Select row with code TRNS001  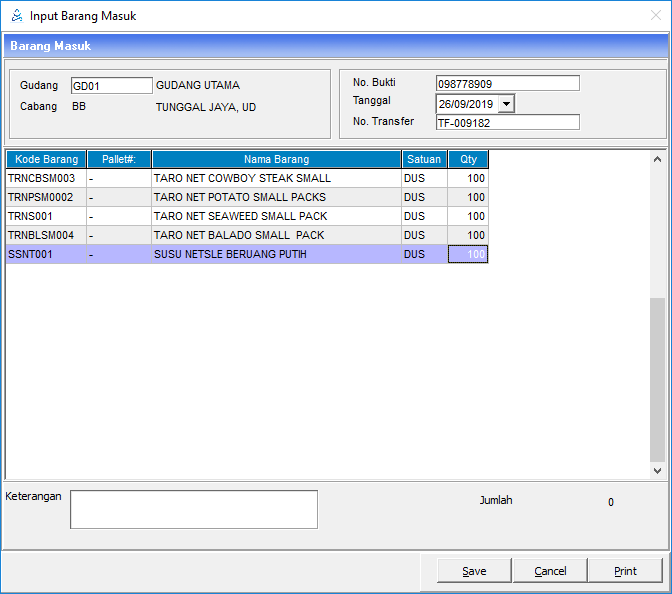tap(46, 216)
